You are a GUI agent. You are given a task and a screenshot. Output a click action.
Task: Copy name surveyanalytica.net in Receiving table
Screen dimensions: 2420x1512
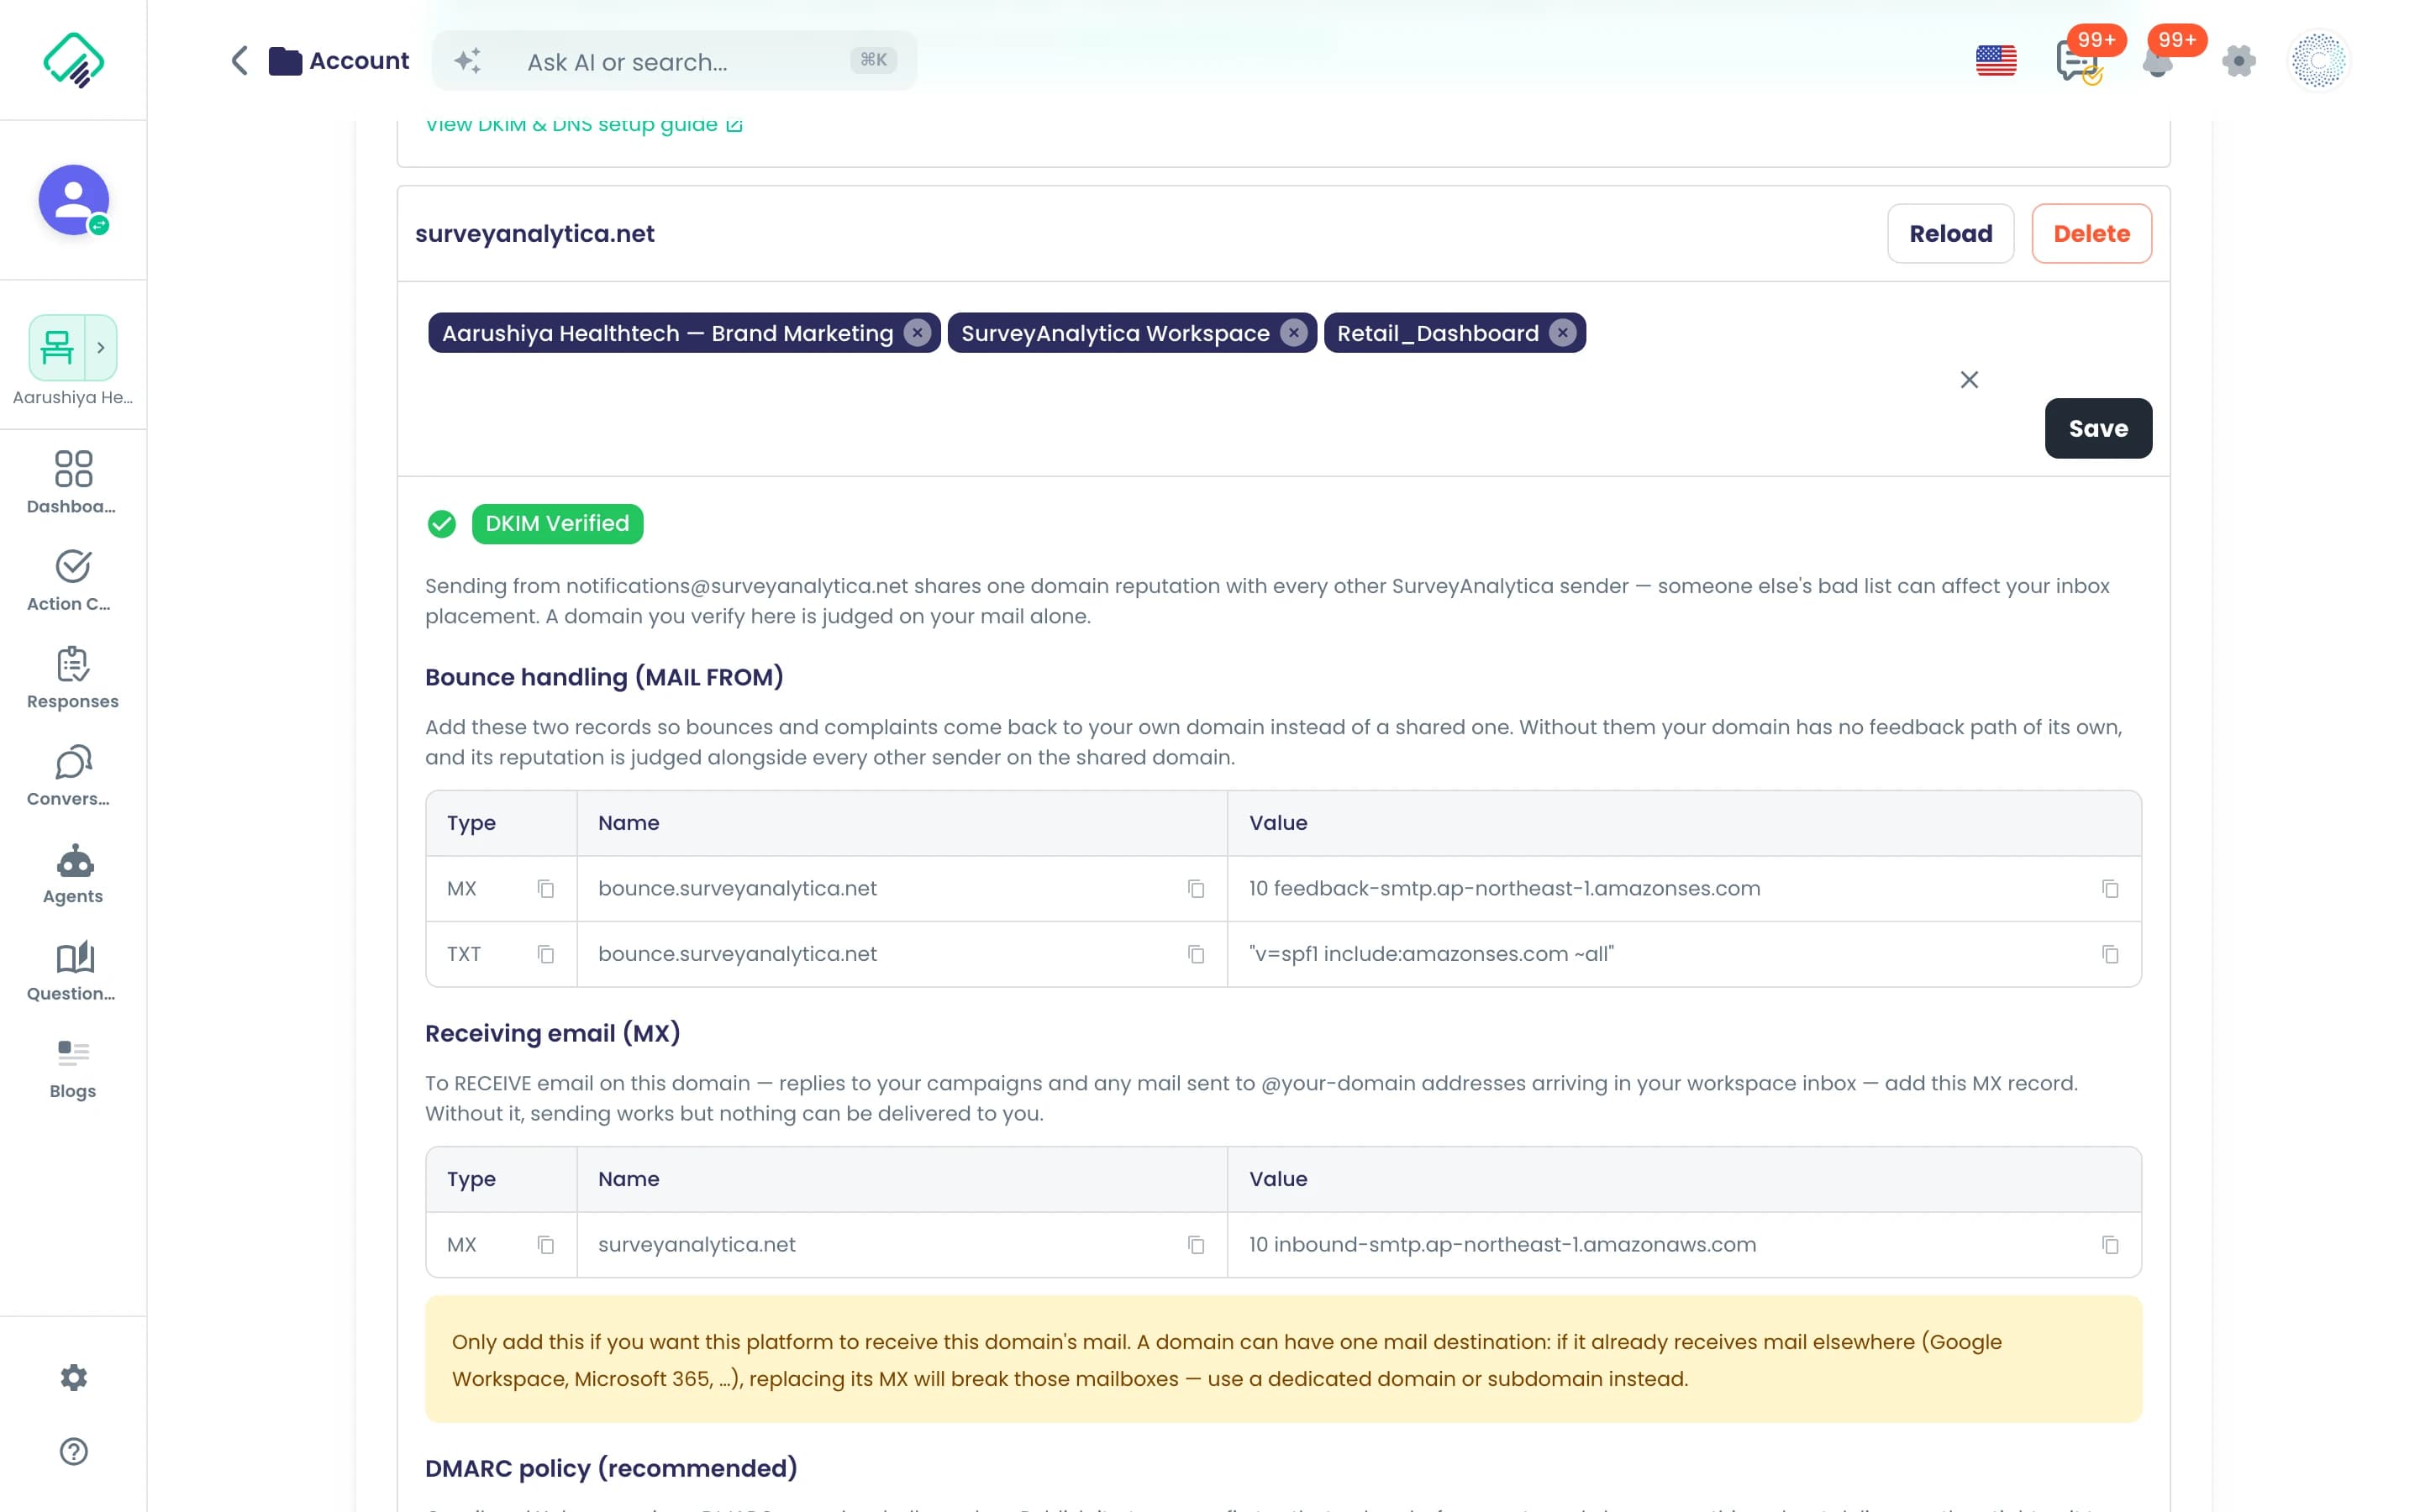(x=1195, y=1244)
